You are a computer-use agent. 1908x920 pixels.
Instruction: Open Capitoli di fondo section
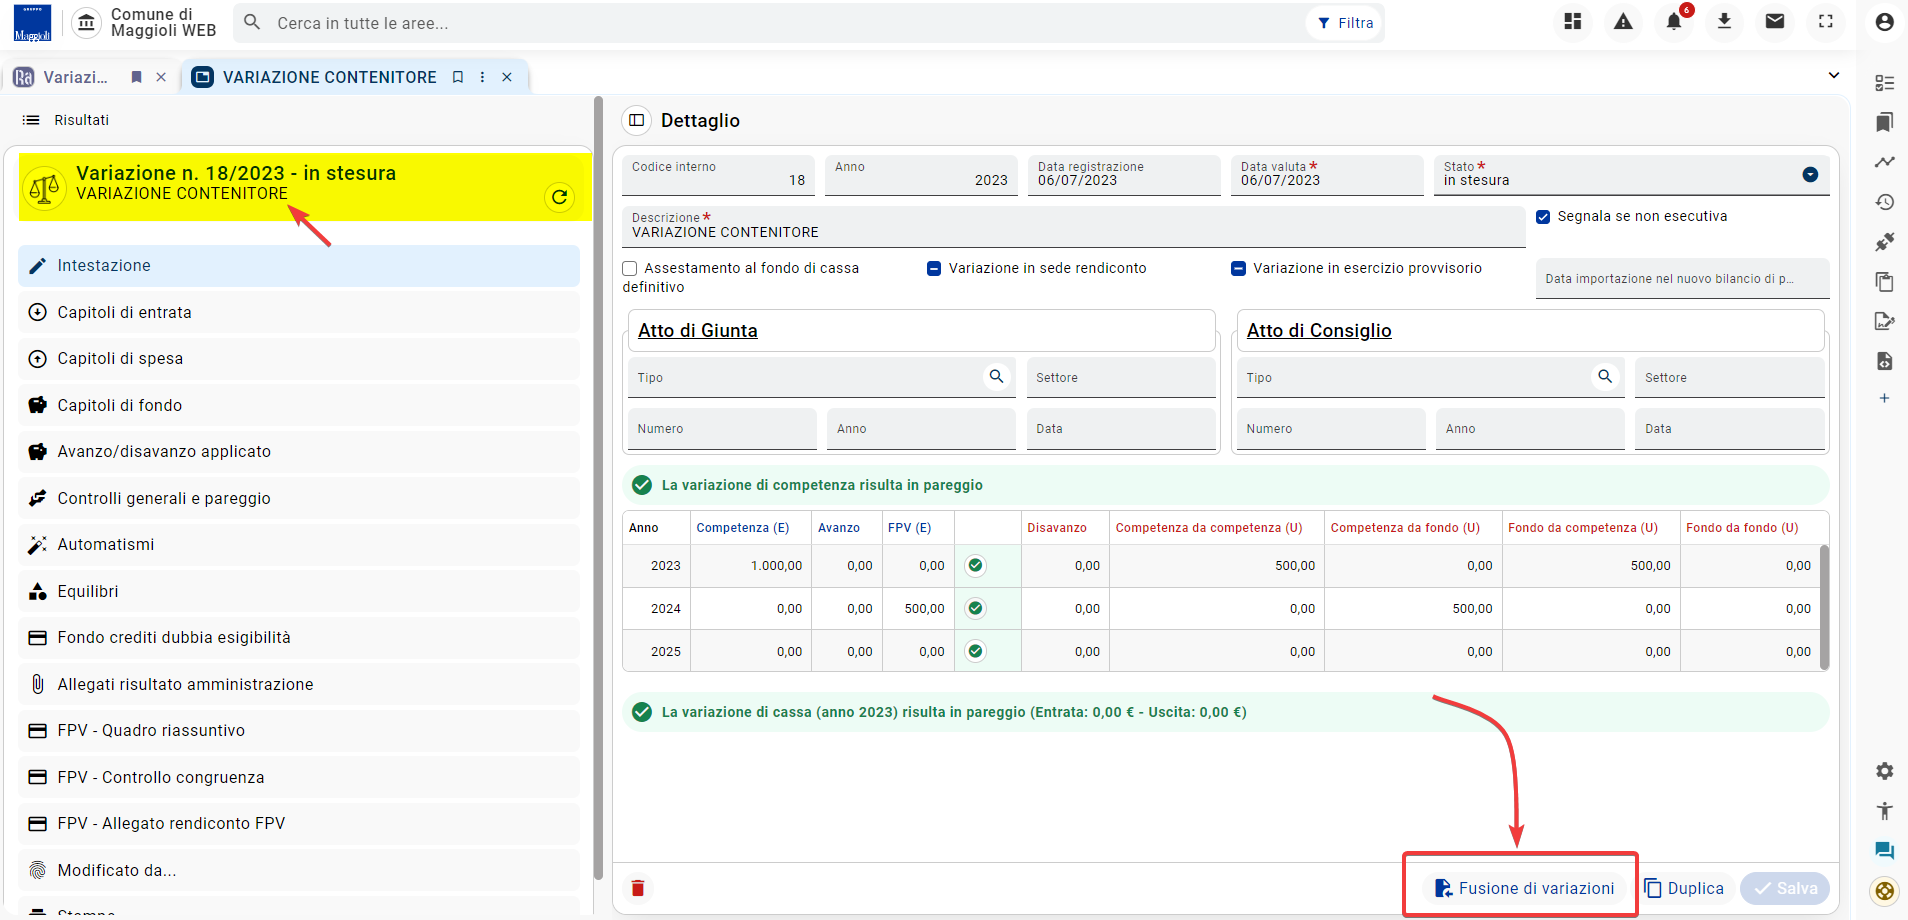click(299, 405)
